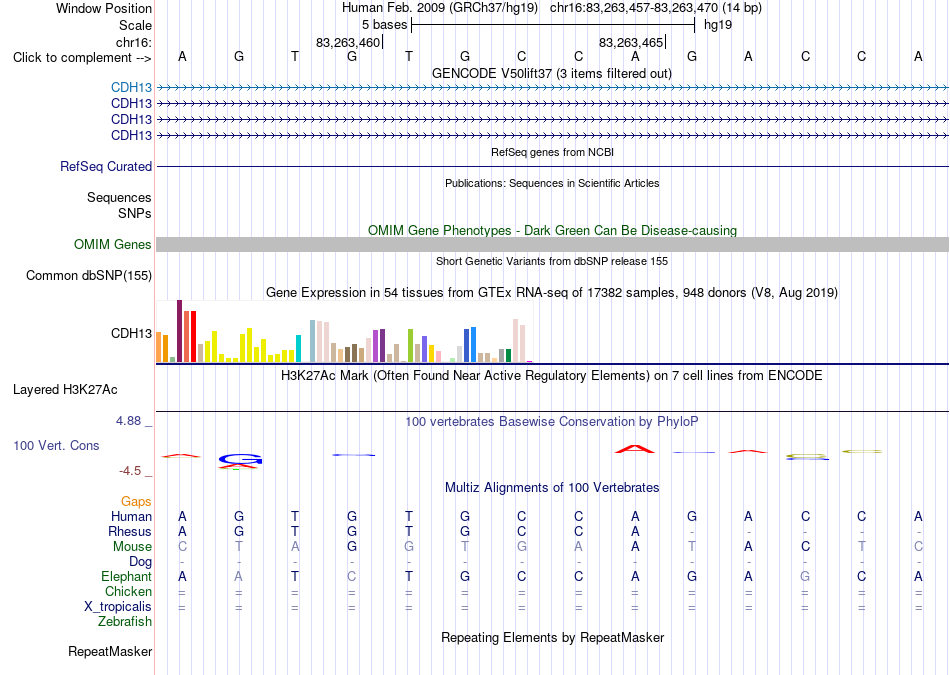Image resolution: width=950 pixels, height=675 pixels.
Task: Select the Chicken species label
Action: tap(128, 591)
